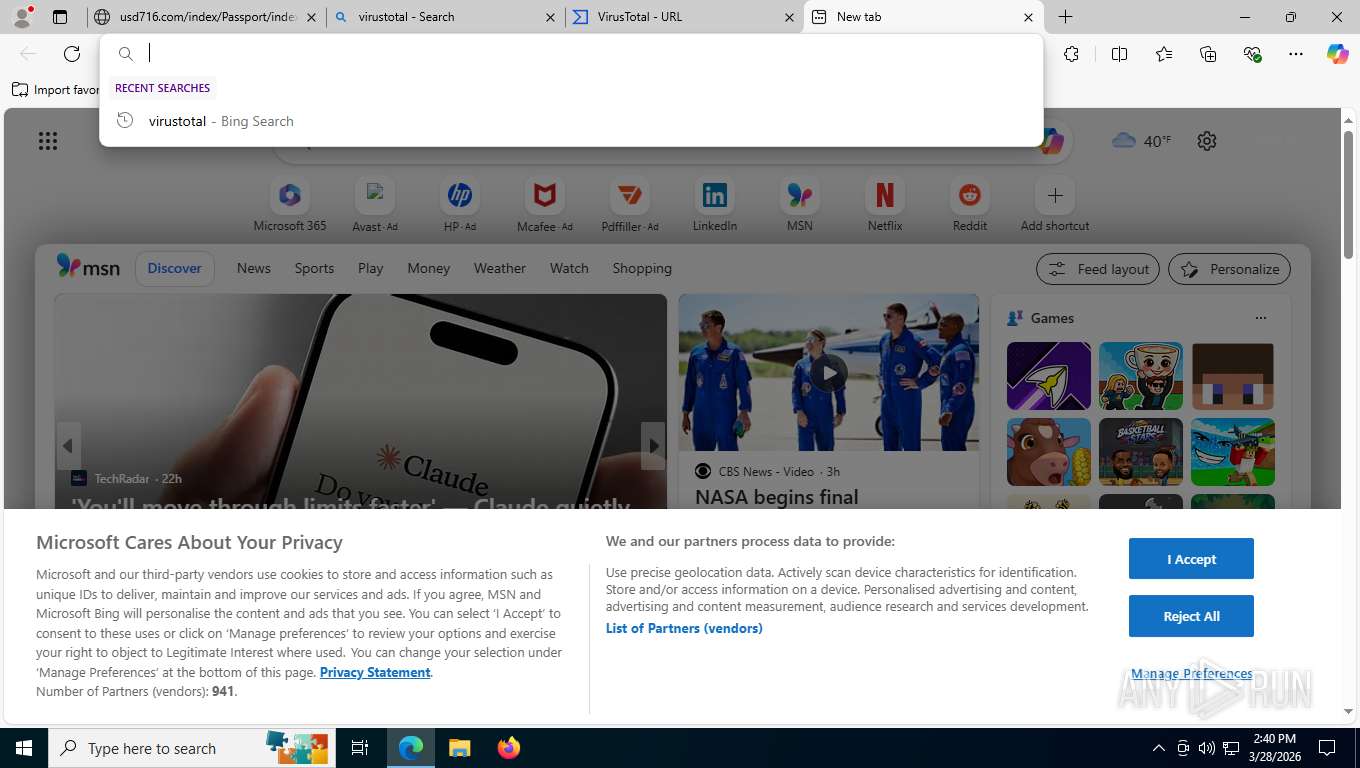The height and width of the screenshot is (768, 1360).
Task: Open the Sports feed tab
Action: click(314, 268)
